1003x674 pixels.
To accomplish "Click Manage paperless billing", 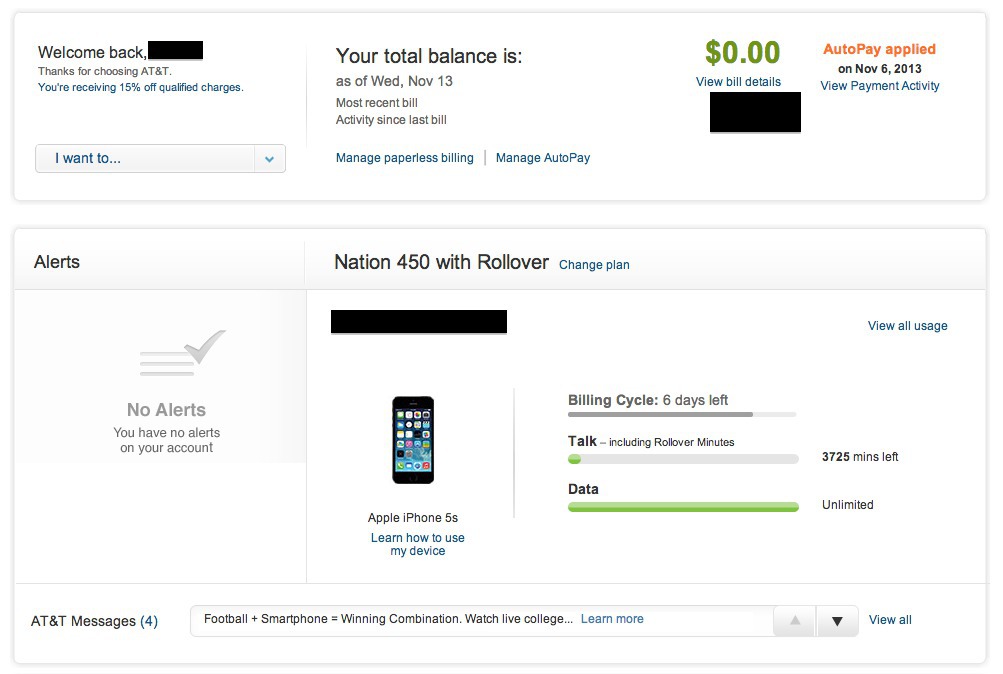I will pos(405,158).
